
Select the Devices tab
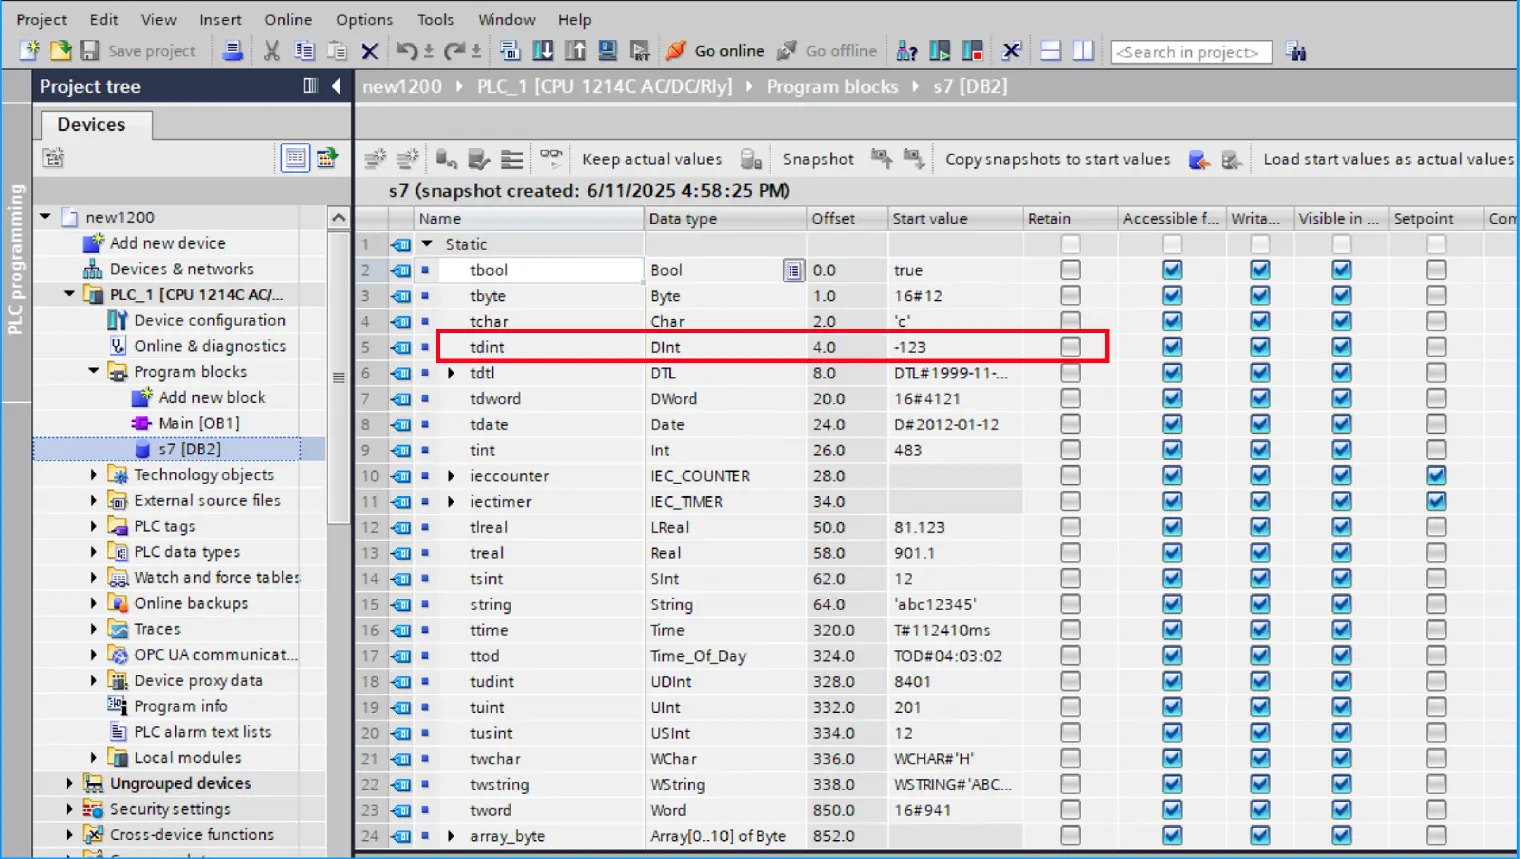pos(92,125)
